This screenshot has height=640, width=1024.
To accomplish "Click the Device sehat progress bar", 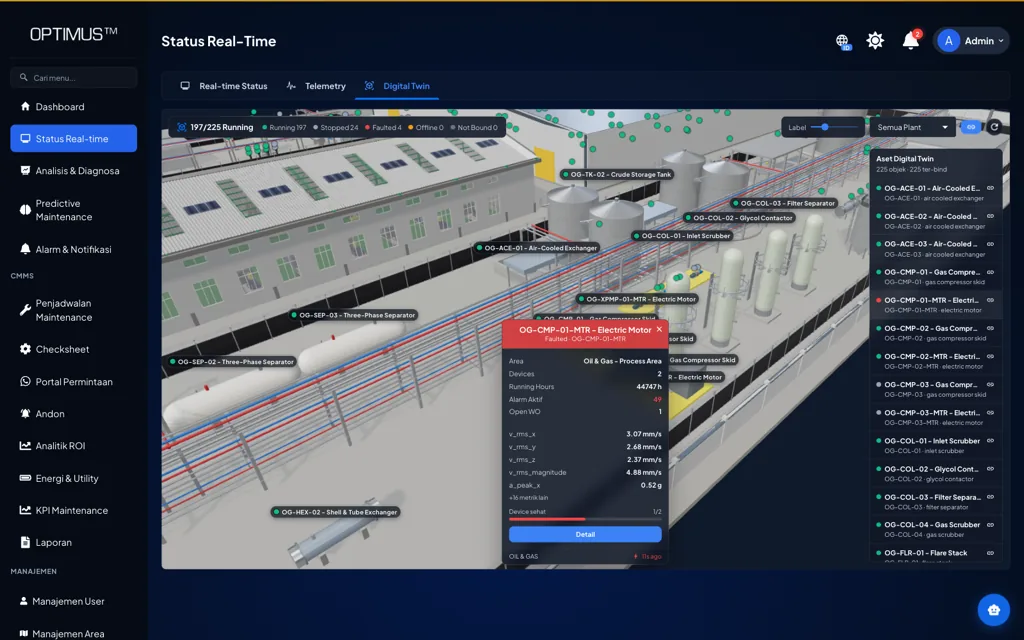I will point(585,519).
